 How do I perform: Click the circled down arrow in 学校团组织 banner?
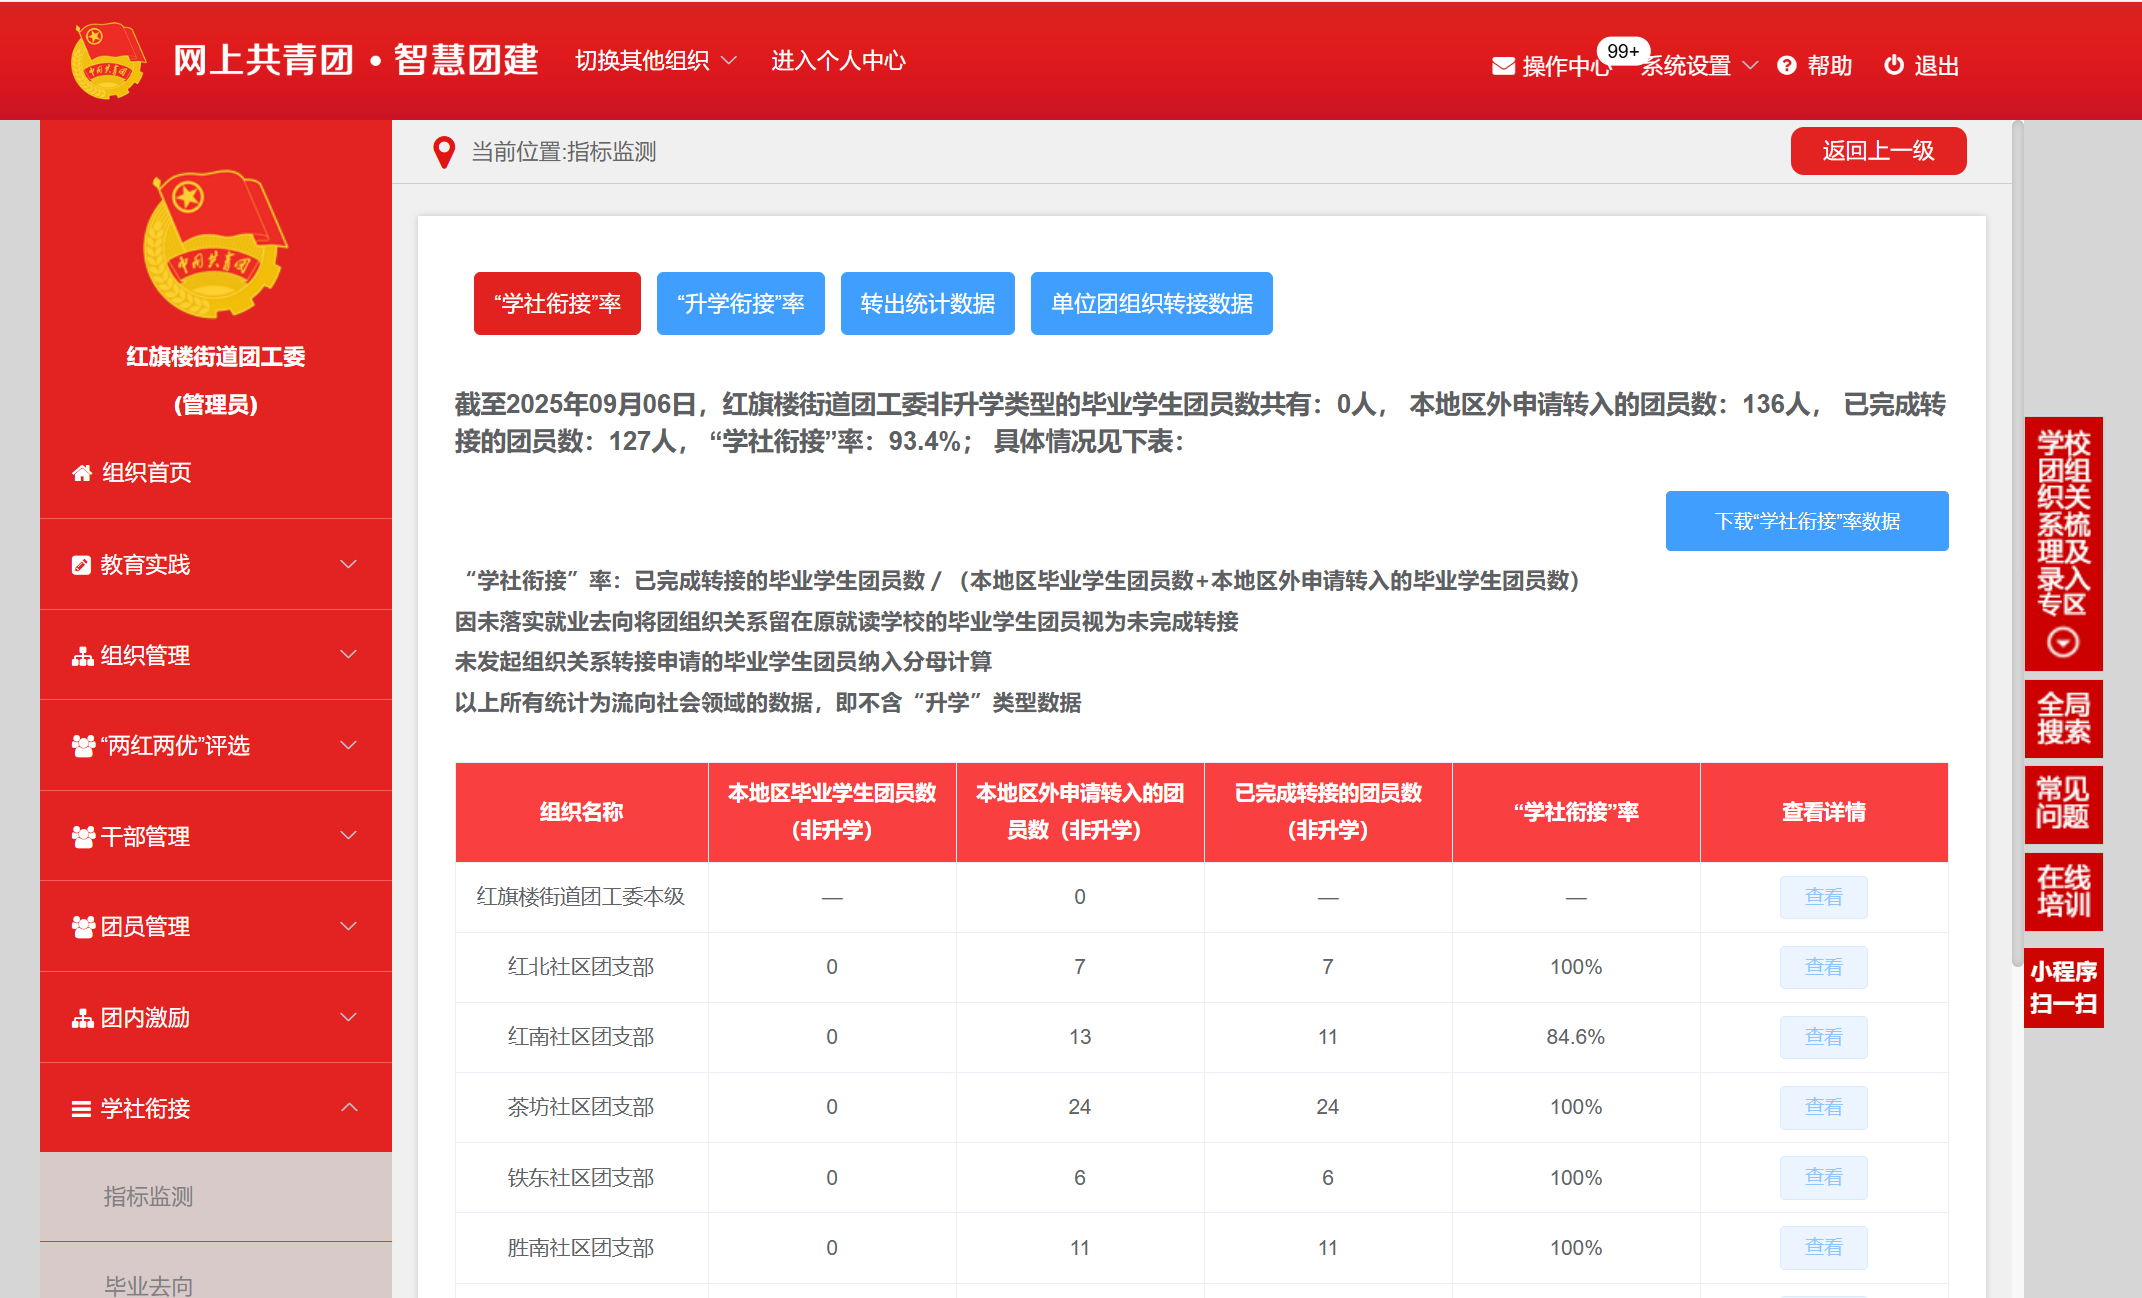2062,642
